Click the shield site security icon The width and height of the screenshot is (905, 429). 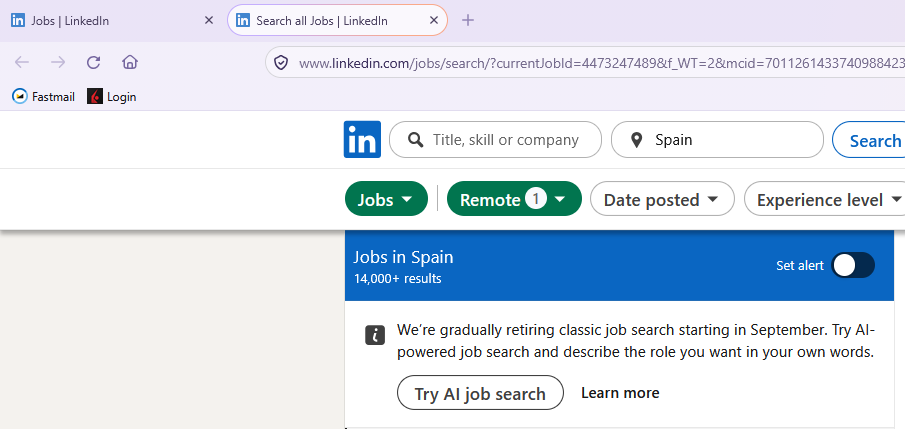coord(281,62)
